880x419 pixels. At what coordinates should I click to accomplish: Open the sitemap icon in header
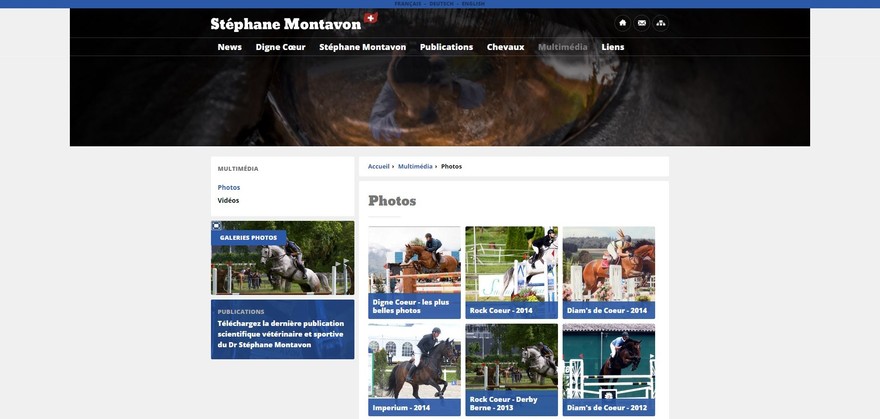661,23
